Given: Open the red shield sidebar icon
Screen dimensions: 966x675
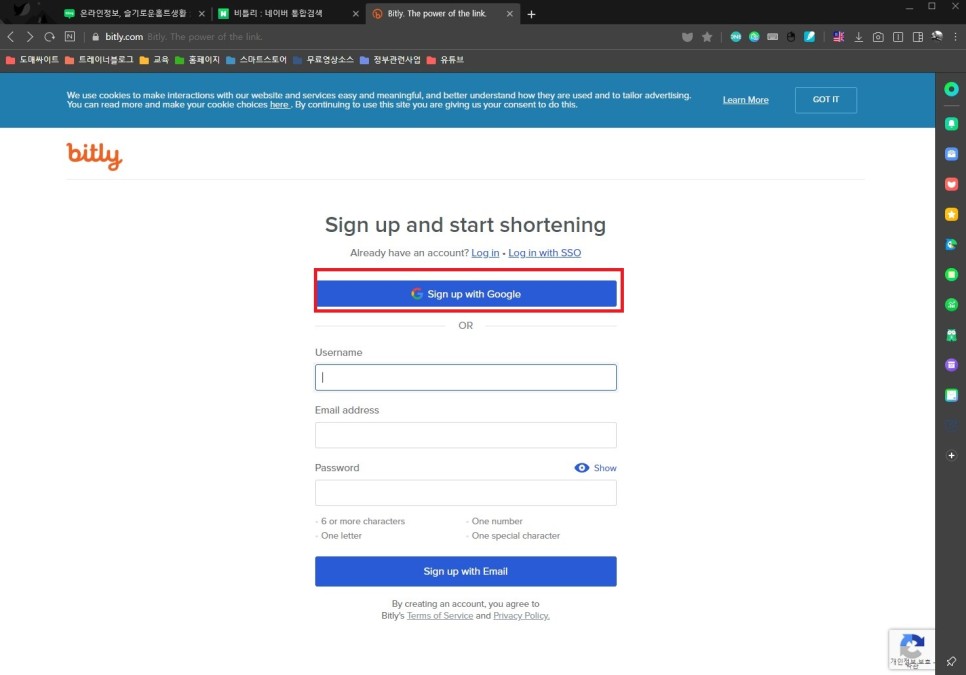Looking at the screenshot, I should [x=951, y=184].
